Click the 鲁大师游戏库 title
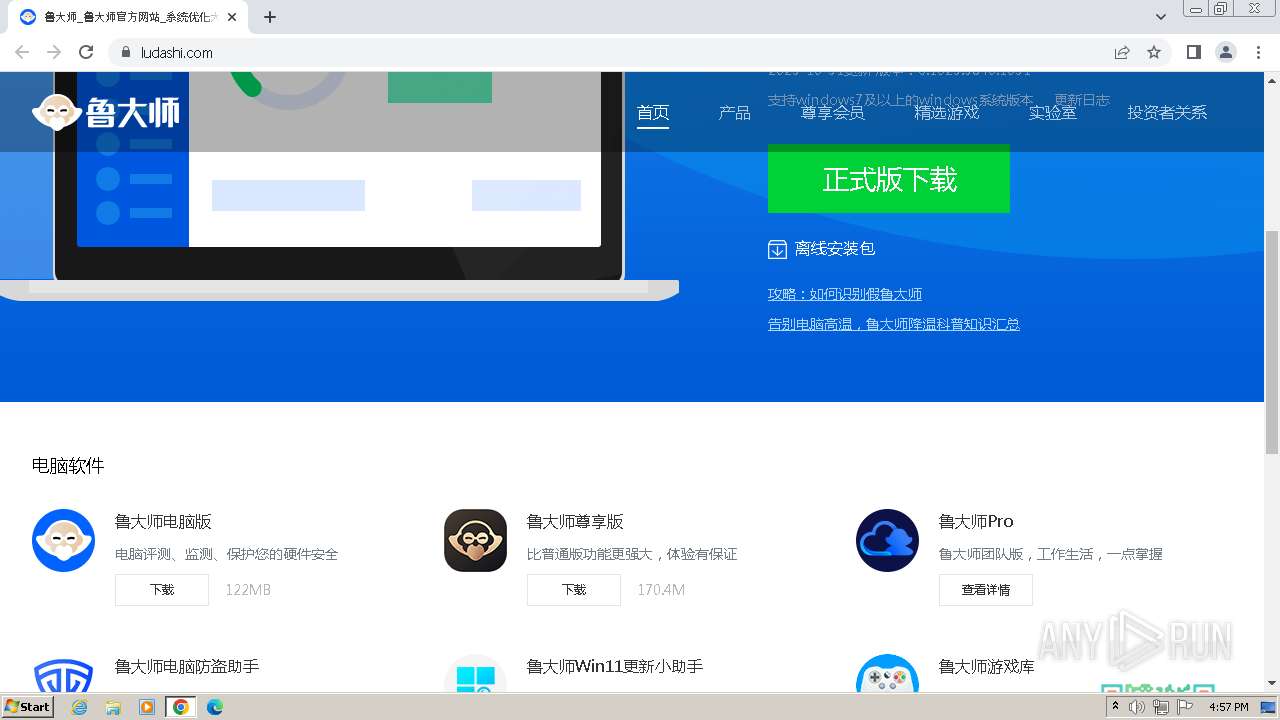Viewport: 1280px width, 720px height. click(x=987, y=666)
